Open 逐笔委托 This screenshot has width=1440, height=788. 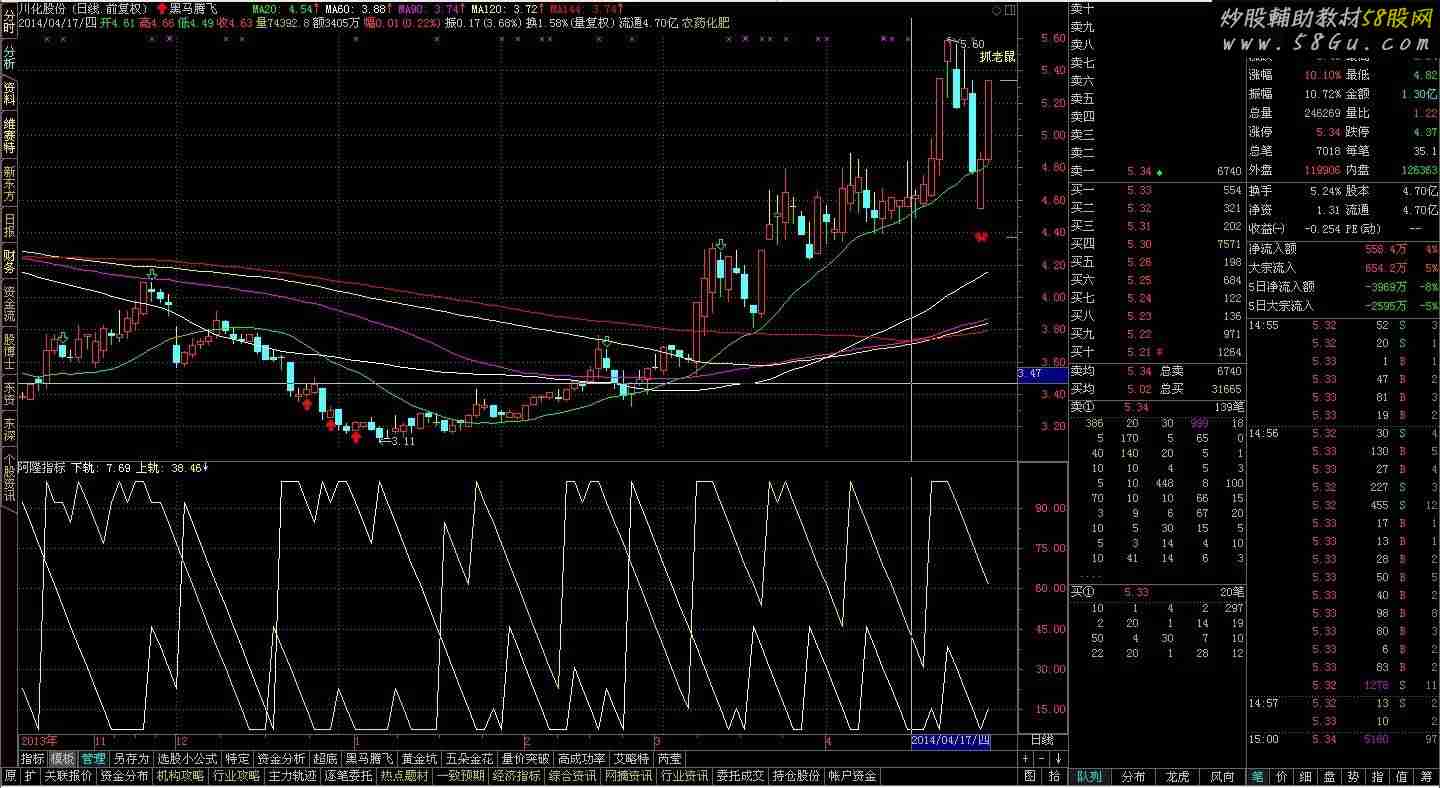tap(349, 776)
